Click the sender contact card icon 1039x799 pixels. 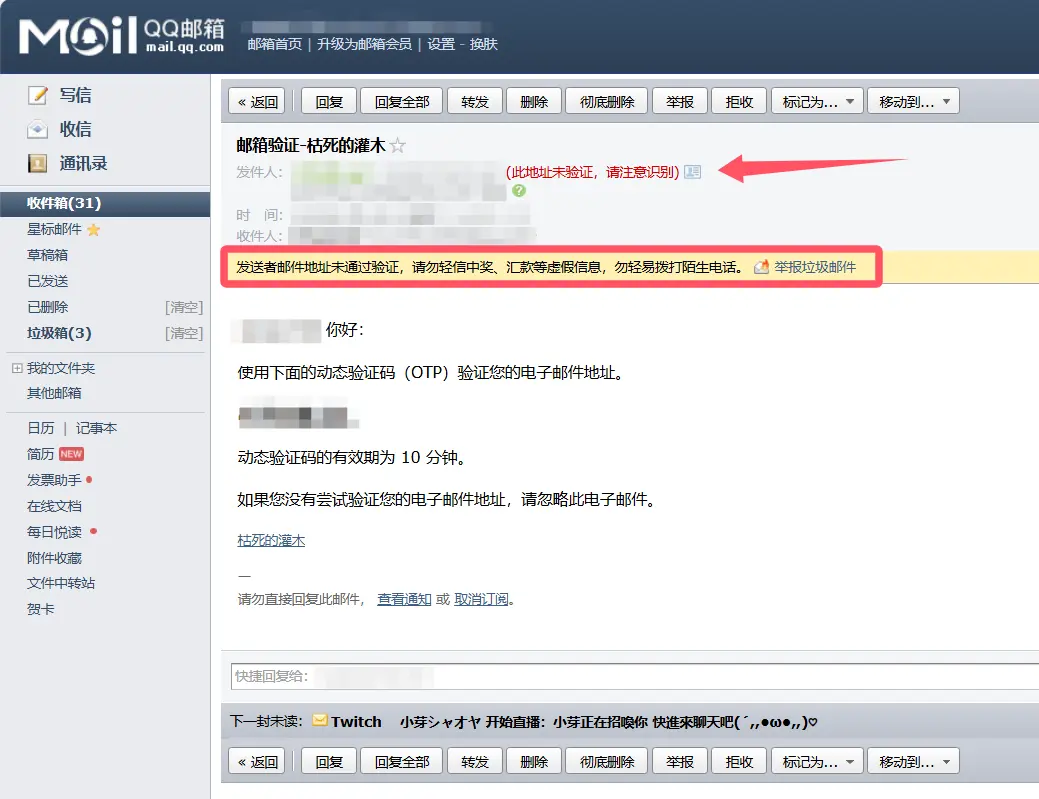click(x=692, y=172)
